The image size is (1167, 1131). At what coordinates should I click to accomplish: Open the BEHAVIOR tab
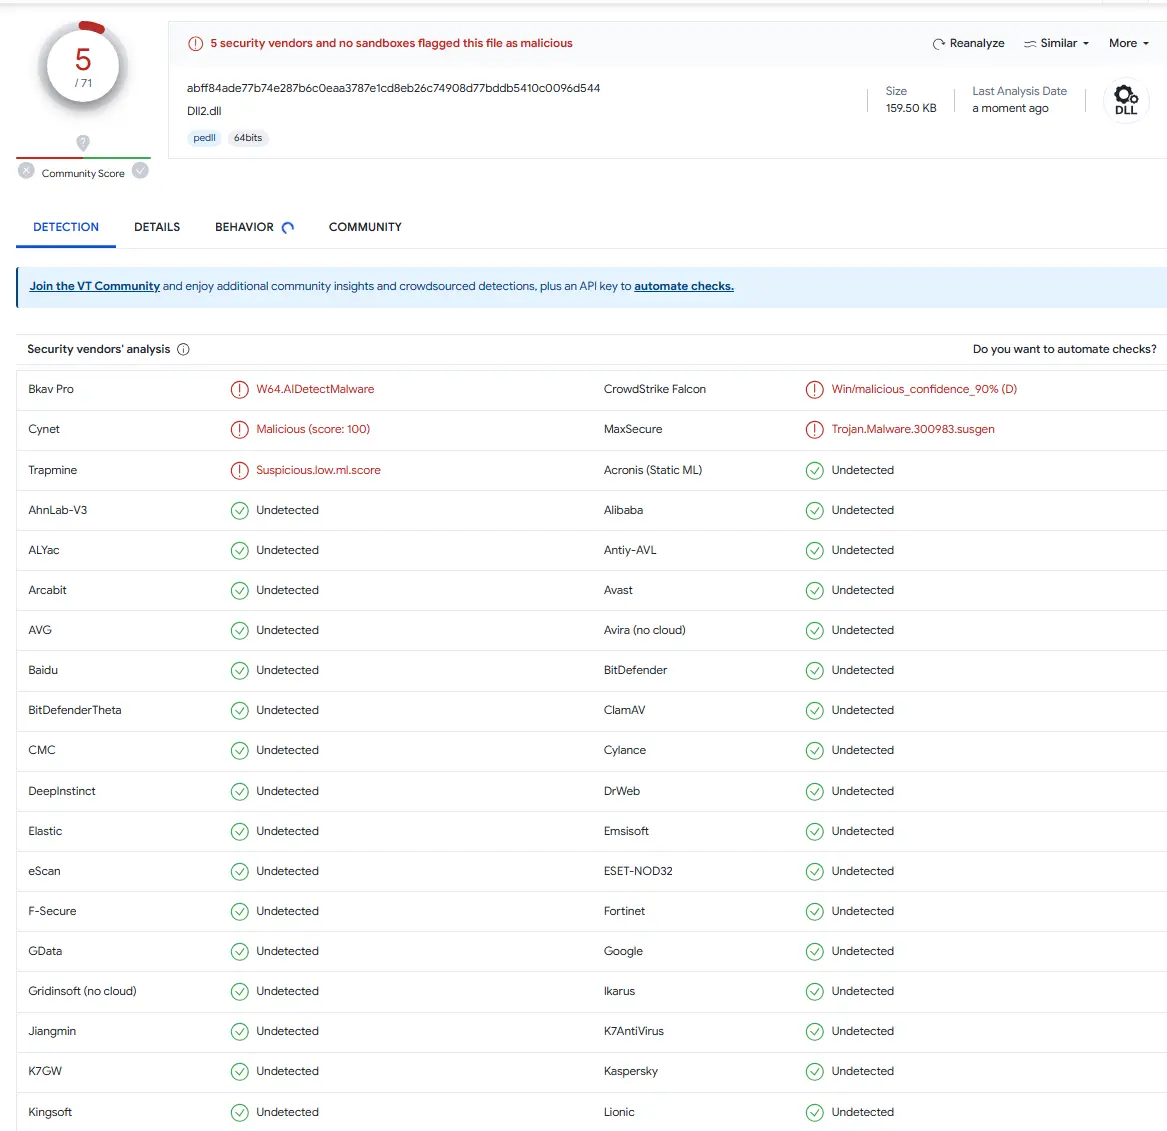coord(245,227)
